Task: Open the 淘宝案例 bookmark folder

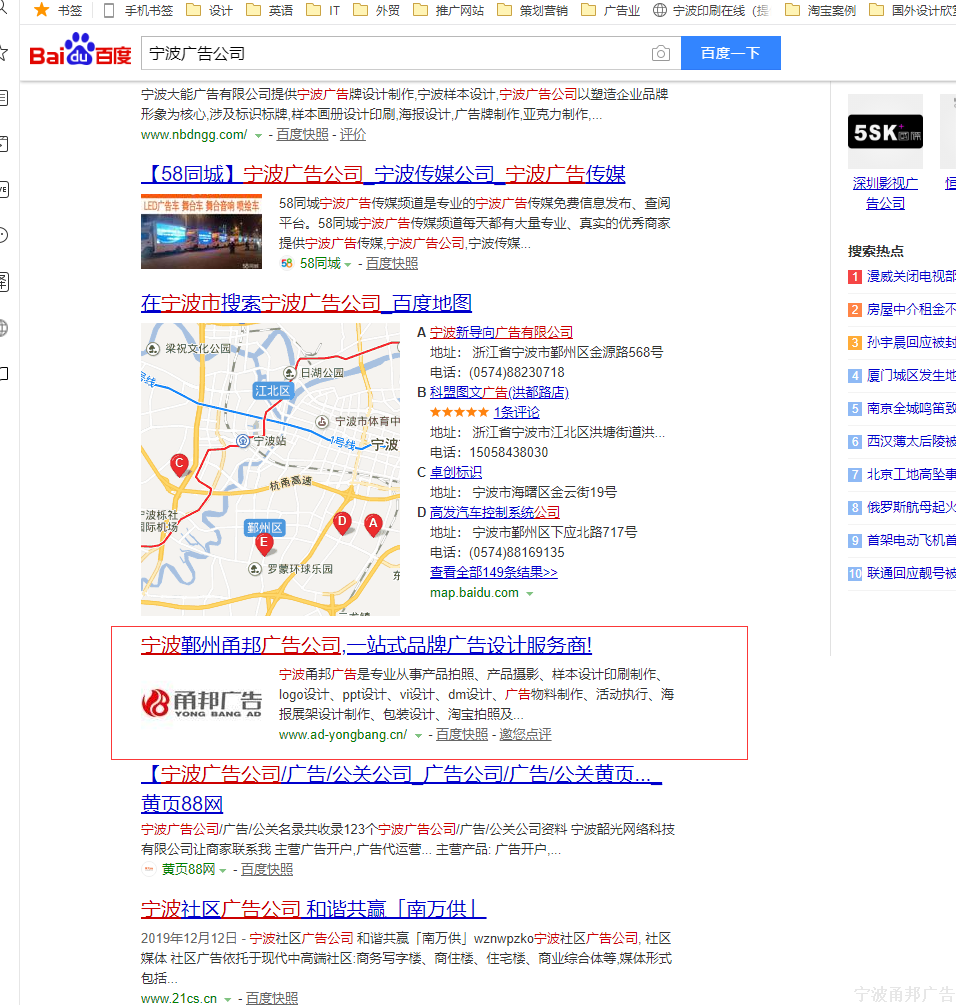Action: point(821,10)
